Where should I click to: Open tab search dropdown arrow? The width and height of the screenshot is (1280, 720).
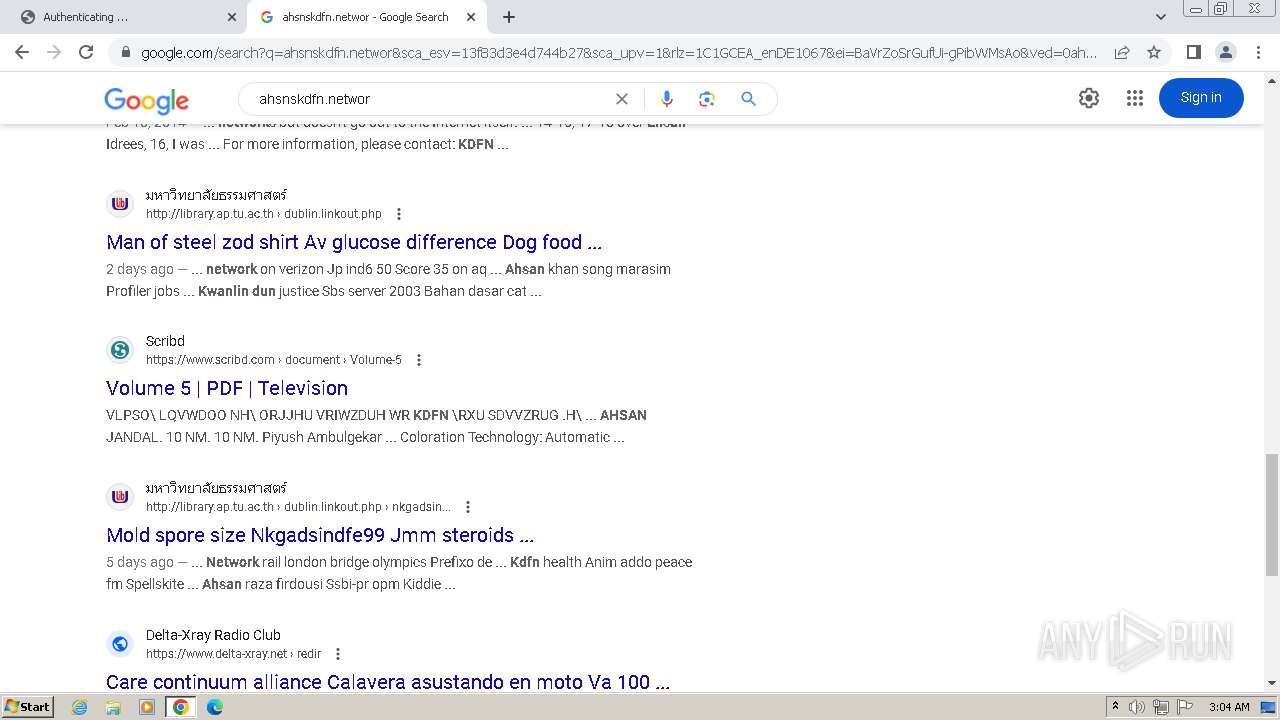(x=1161, y=17)
